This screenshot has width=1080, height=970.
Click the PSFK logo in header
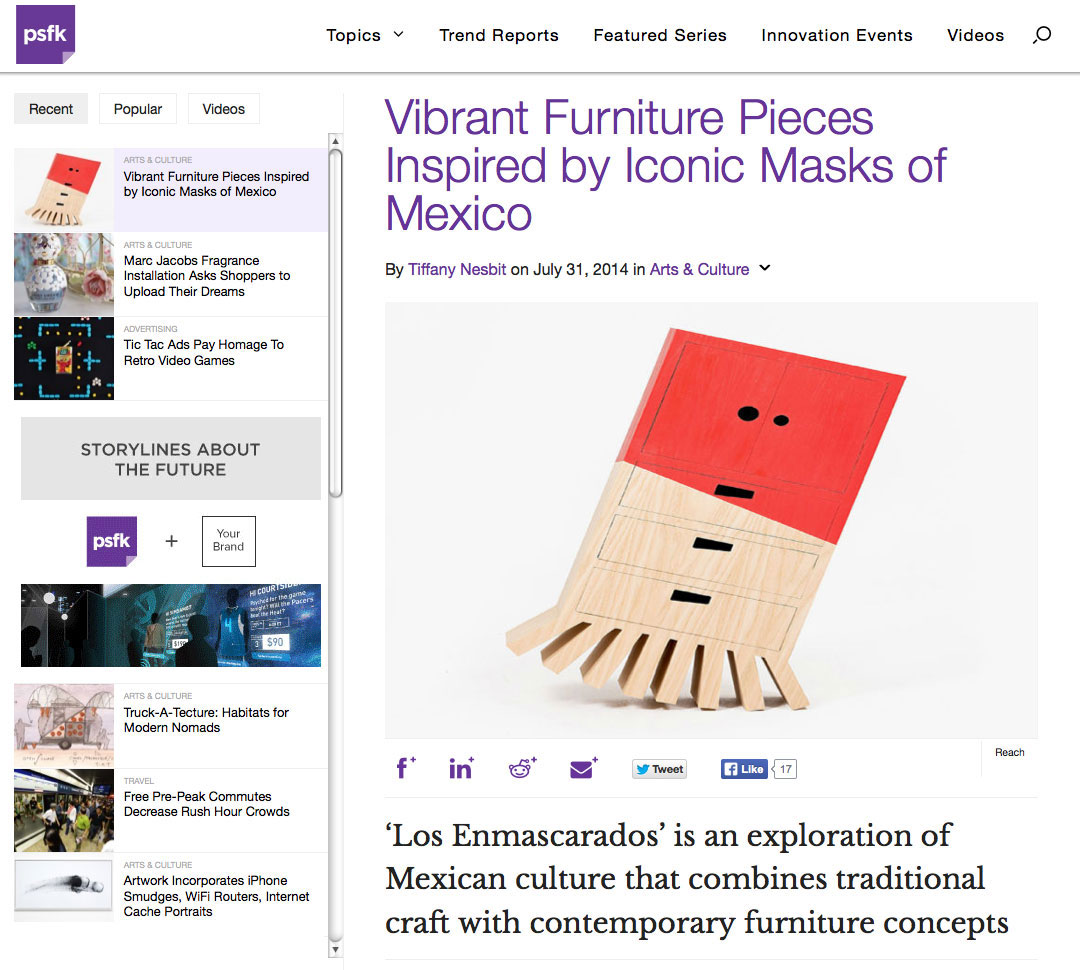point(45,34)
